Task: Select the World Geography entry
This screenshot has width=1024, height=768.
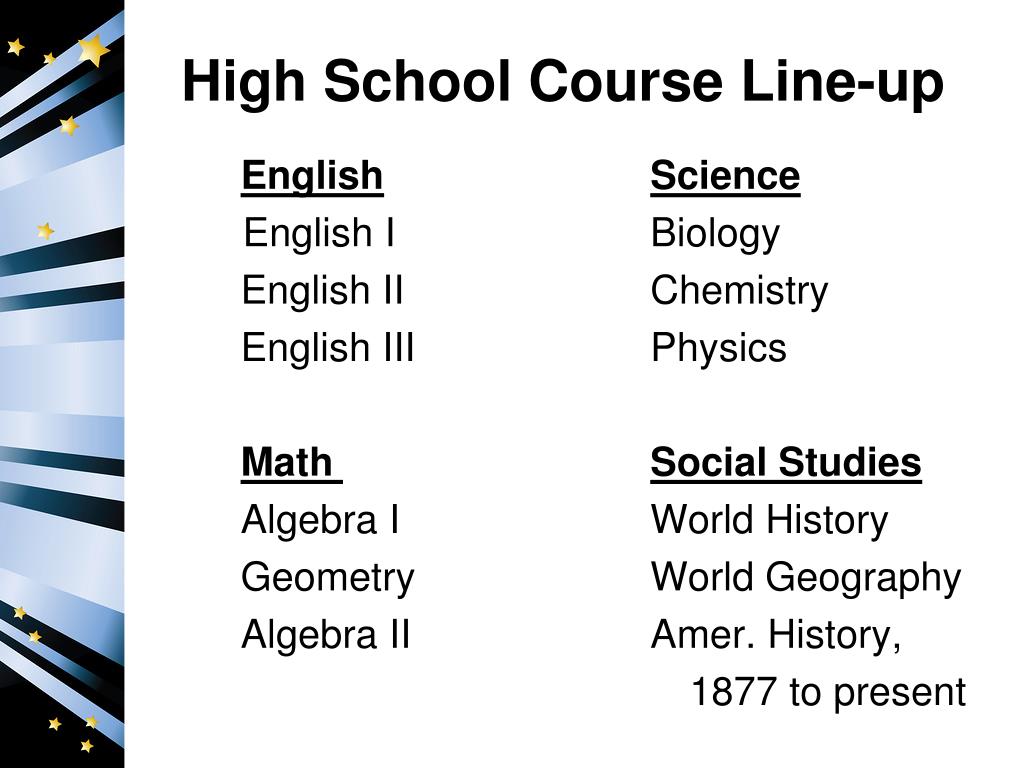Action: click(806, 578)
